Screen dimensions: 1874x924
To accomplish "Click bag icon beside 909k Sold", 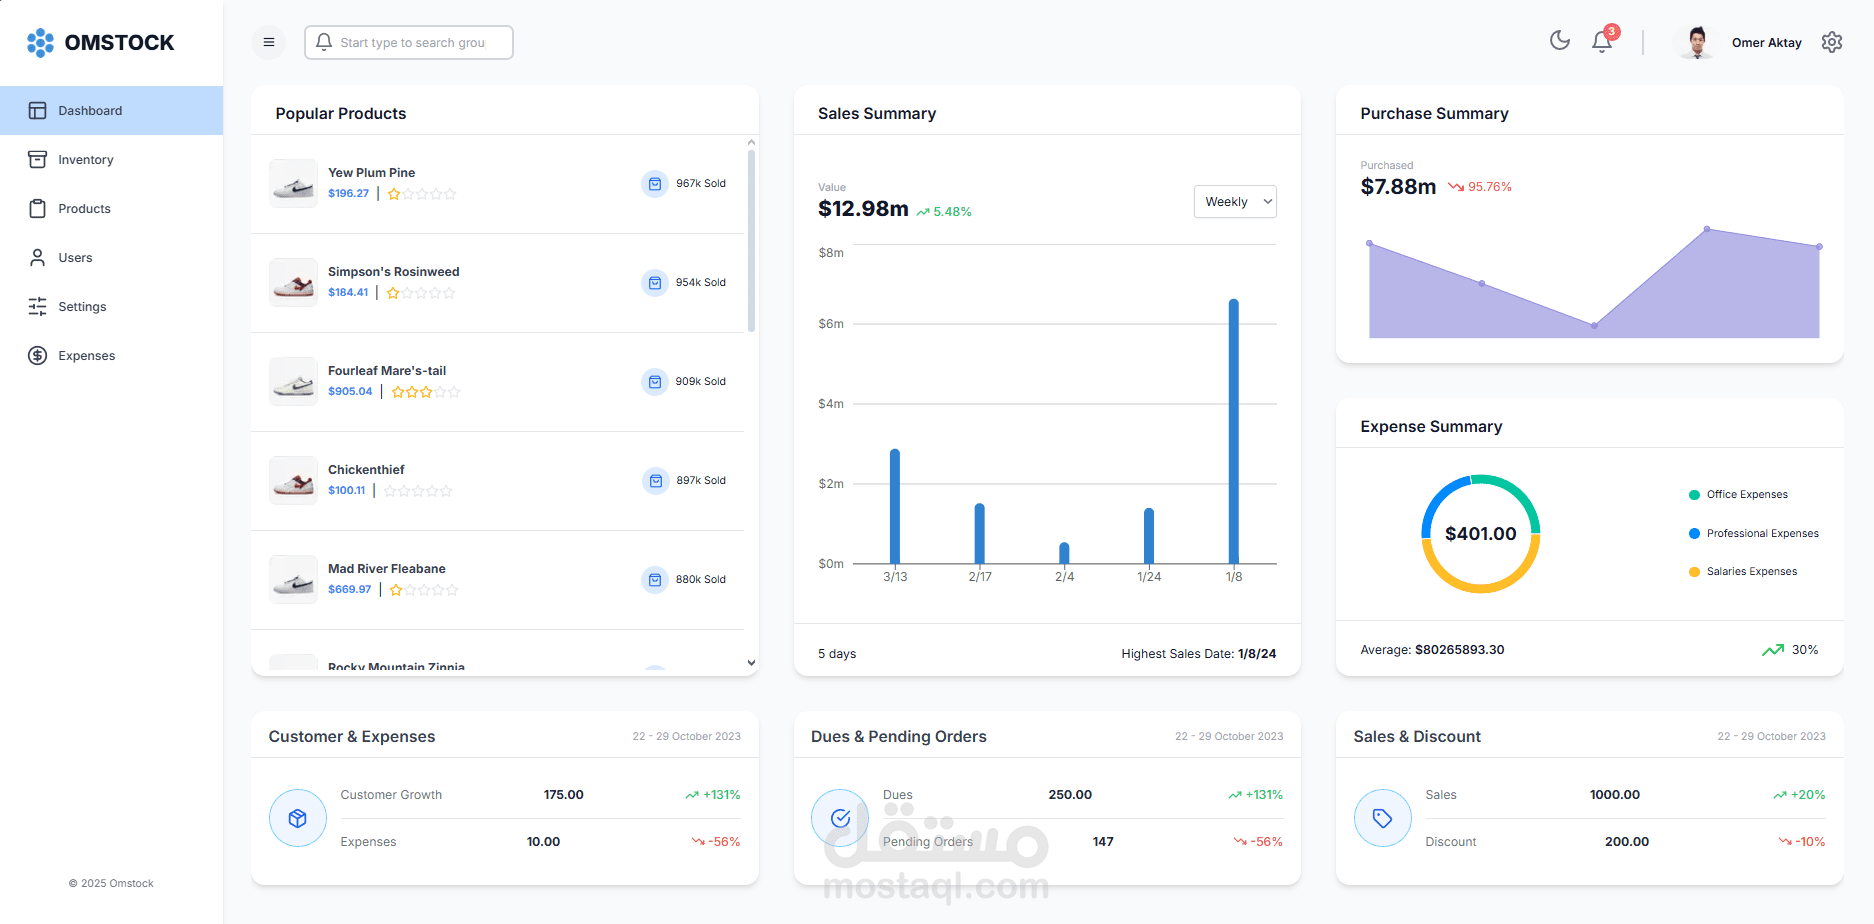I will (x=655, y=382).
